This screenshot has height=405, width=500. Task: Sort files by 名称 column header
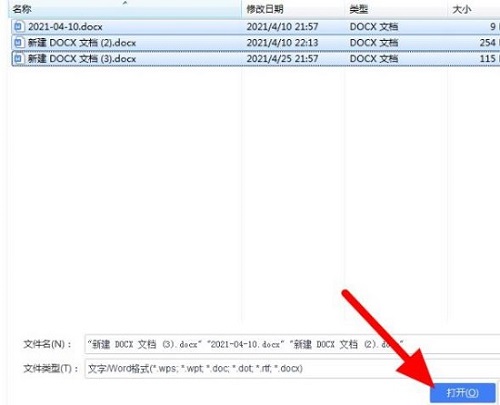pos(22,9)
